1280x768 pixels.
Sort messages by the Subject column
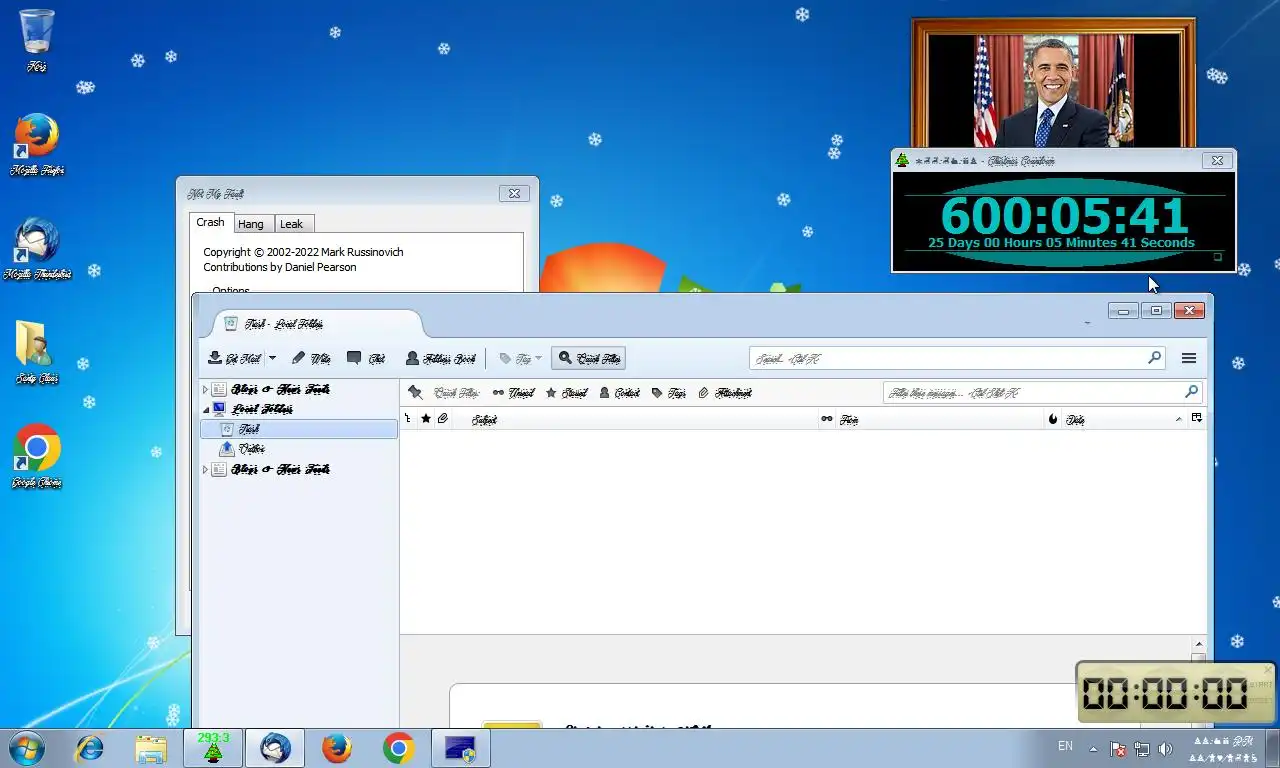[x=635, y=420]
